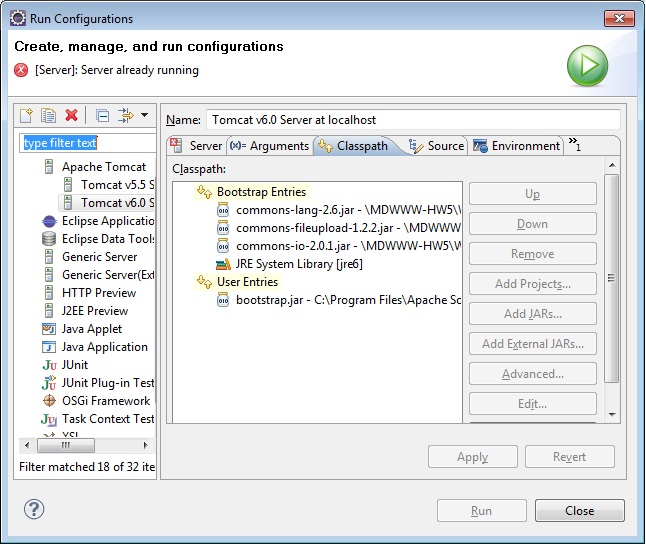Viewport: 646px width, 544px height.
Task: Select Generic Server item
Action: point(99,257)
